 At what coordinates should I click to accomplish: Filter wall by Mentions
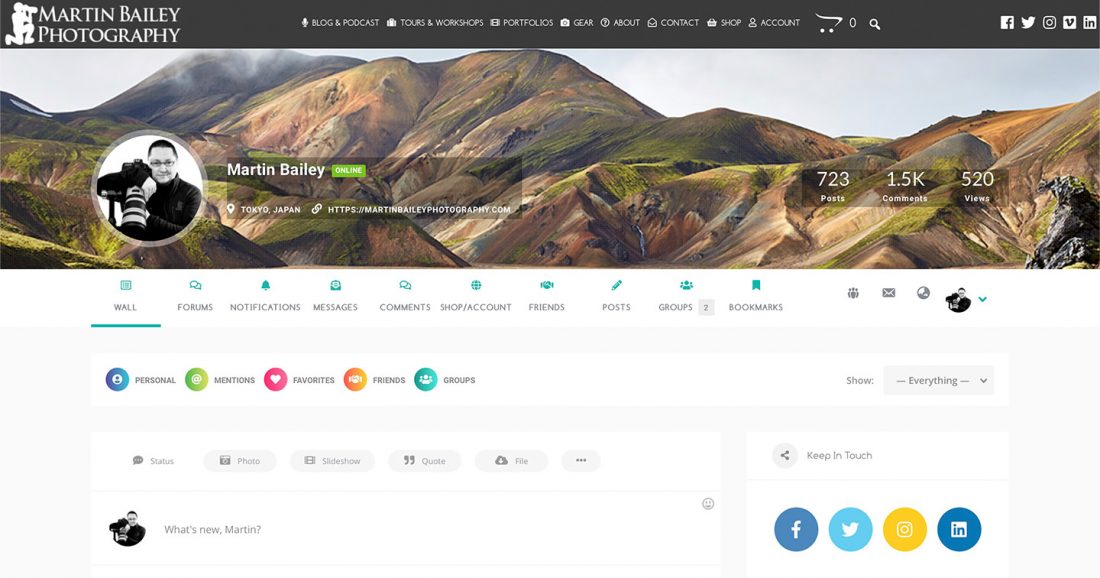pyautogui.click(x=220, y=380)
